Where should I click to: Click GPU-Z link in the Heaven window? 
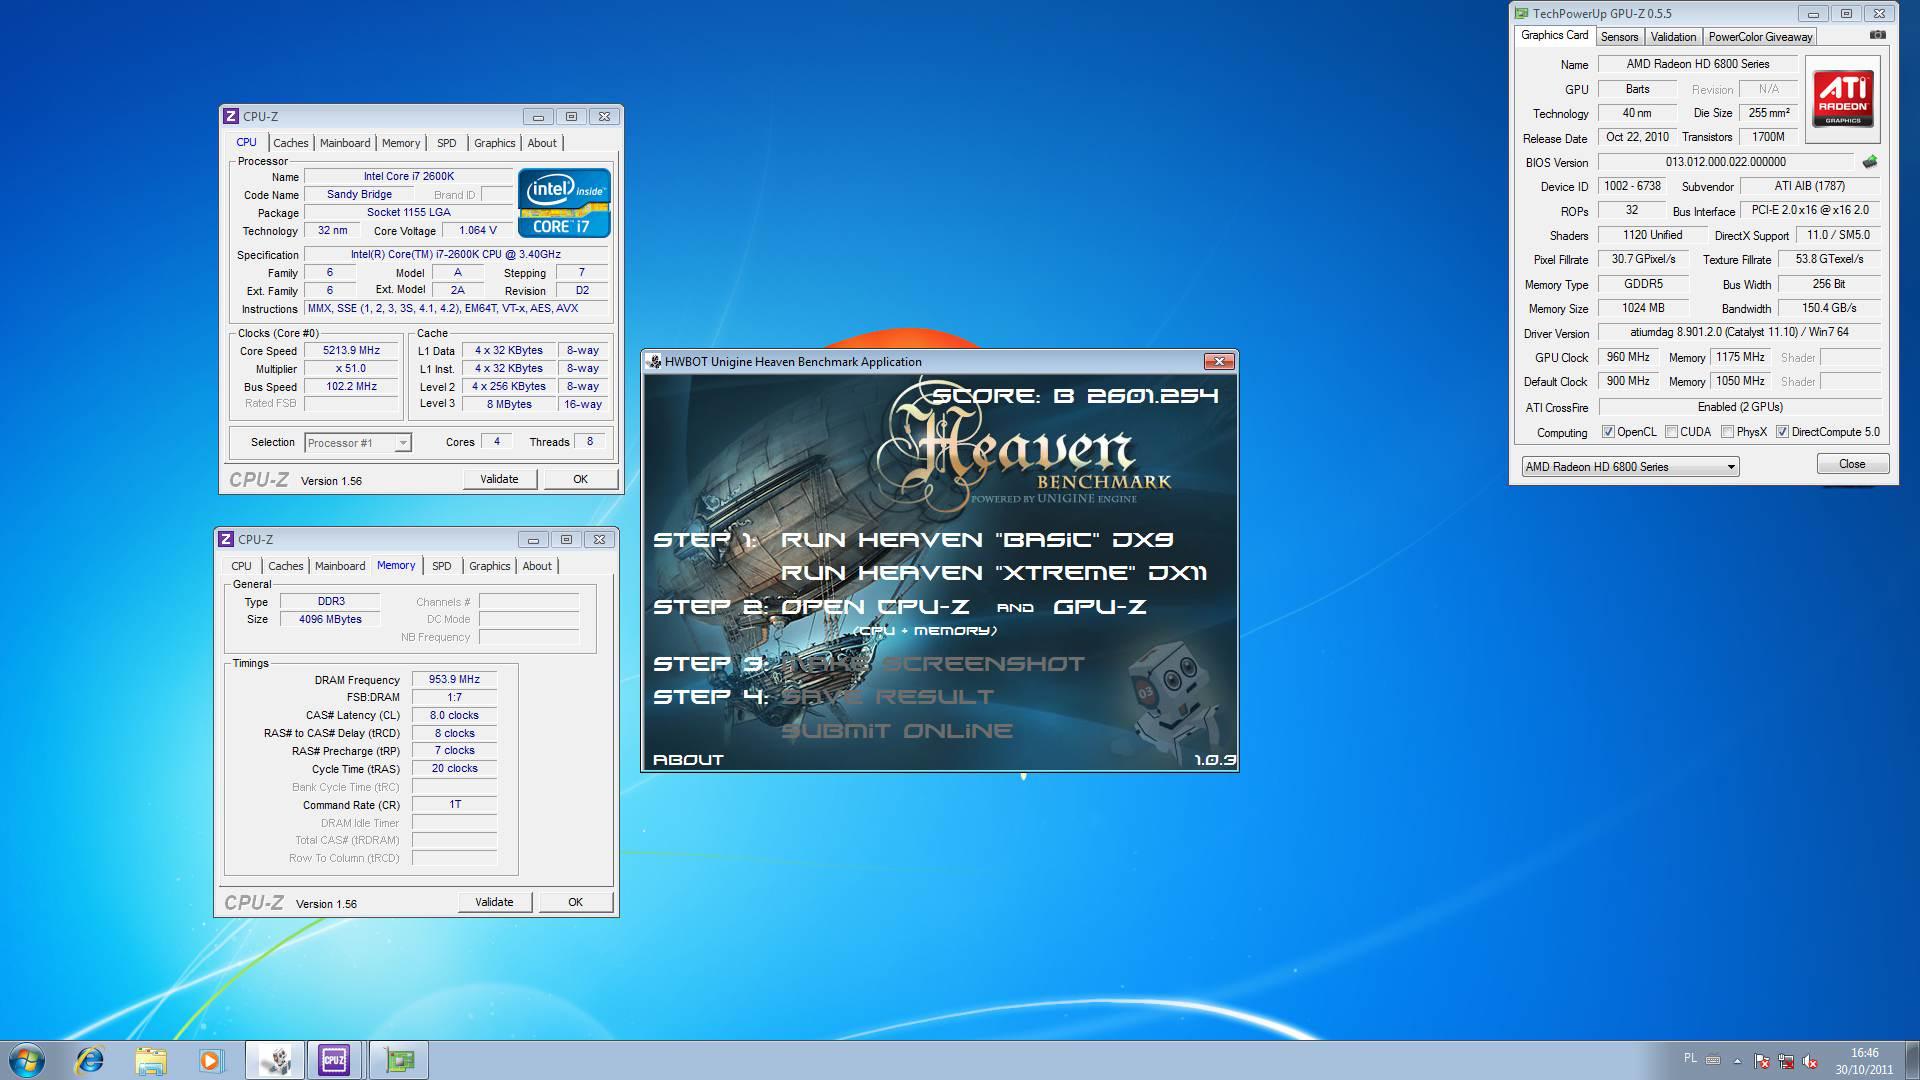(x=1099, y=607)
